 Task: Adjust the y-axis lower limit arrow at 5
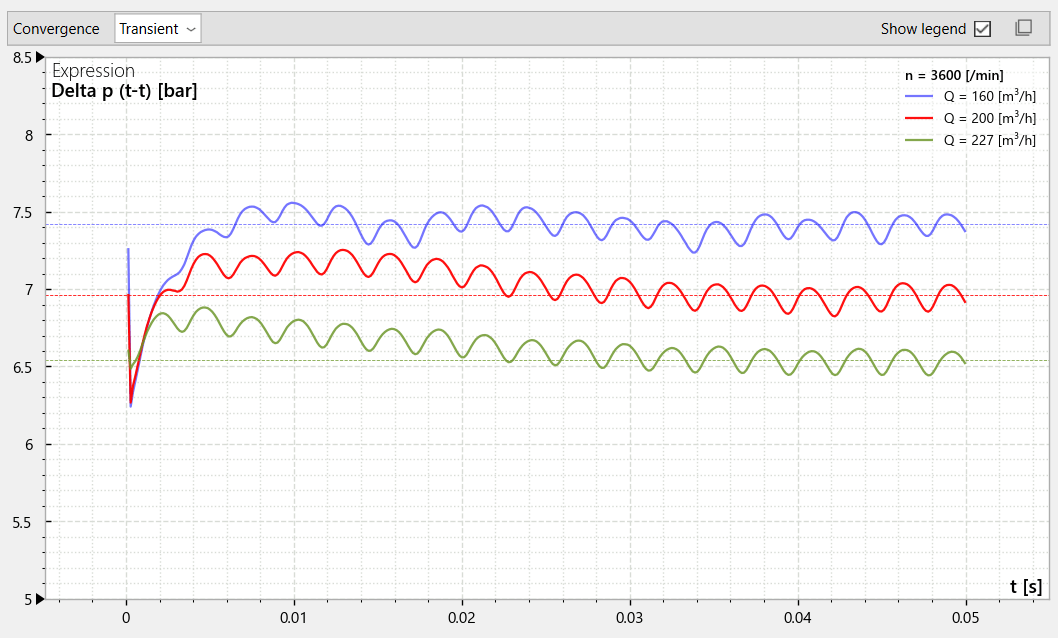point(40,599)
